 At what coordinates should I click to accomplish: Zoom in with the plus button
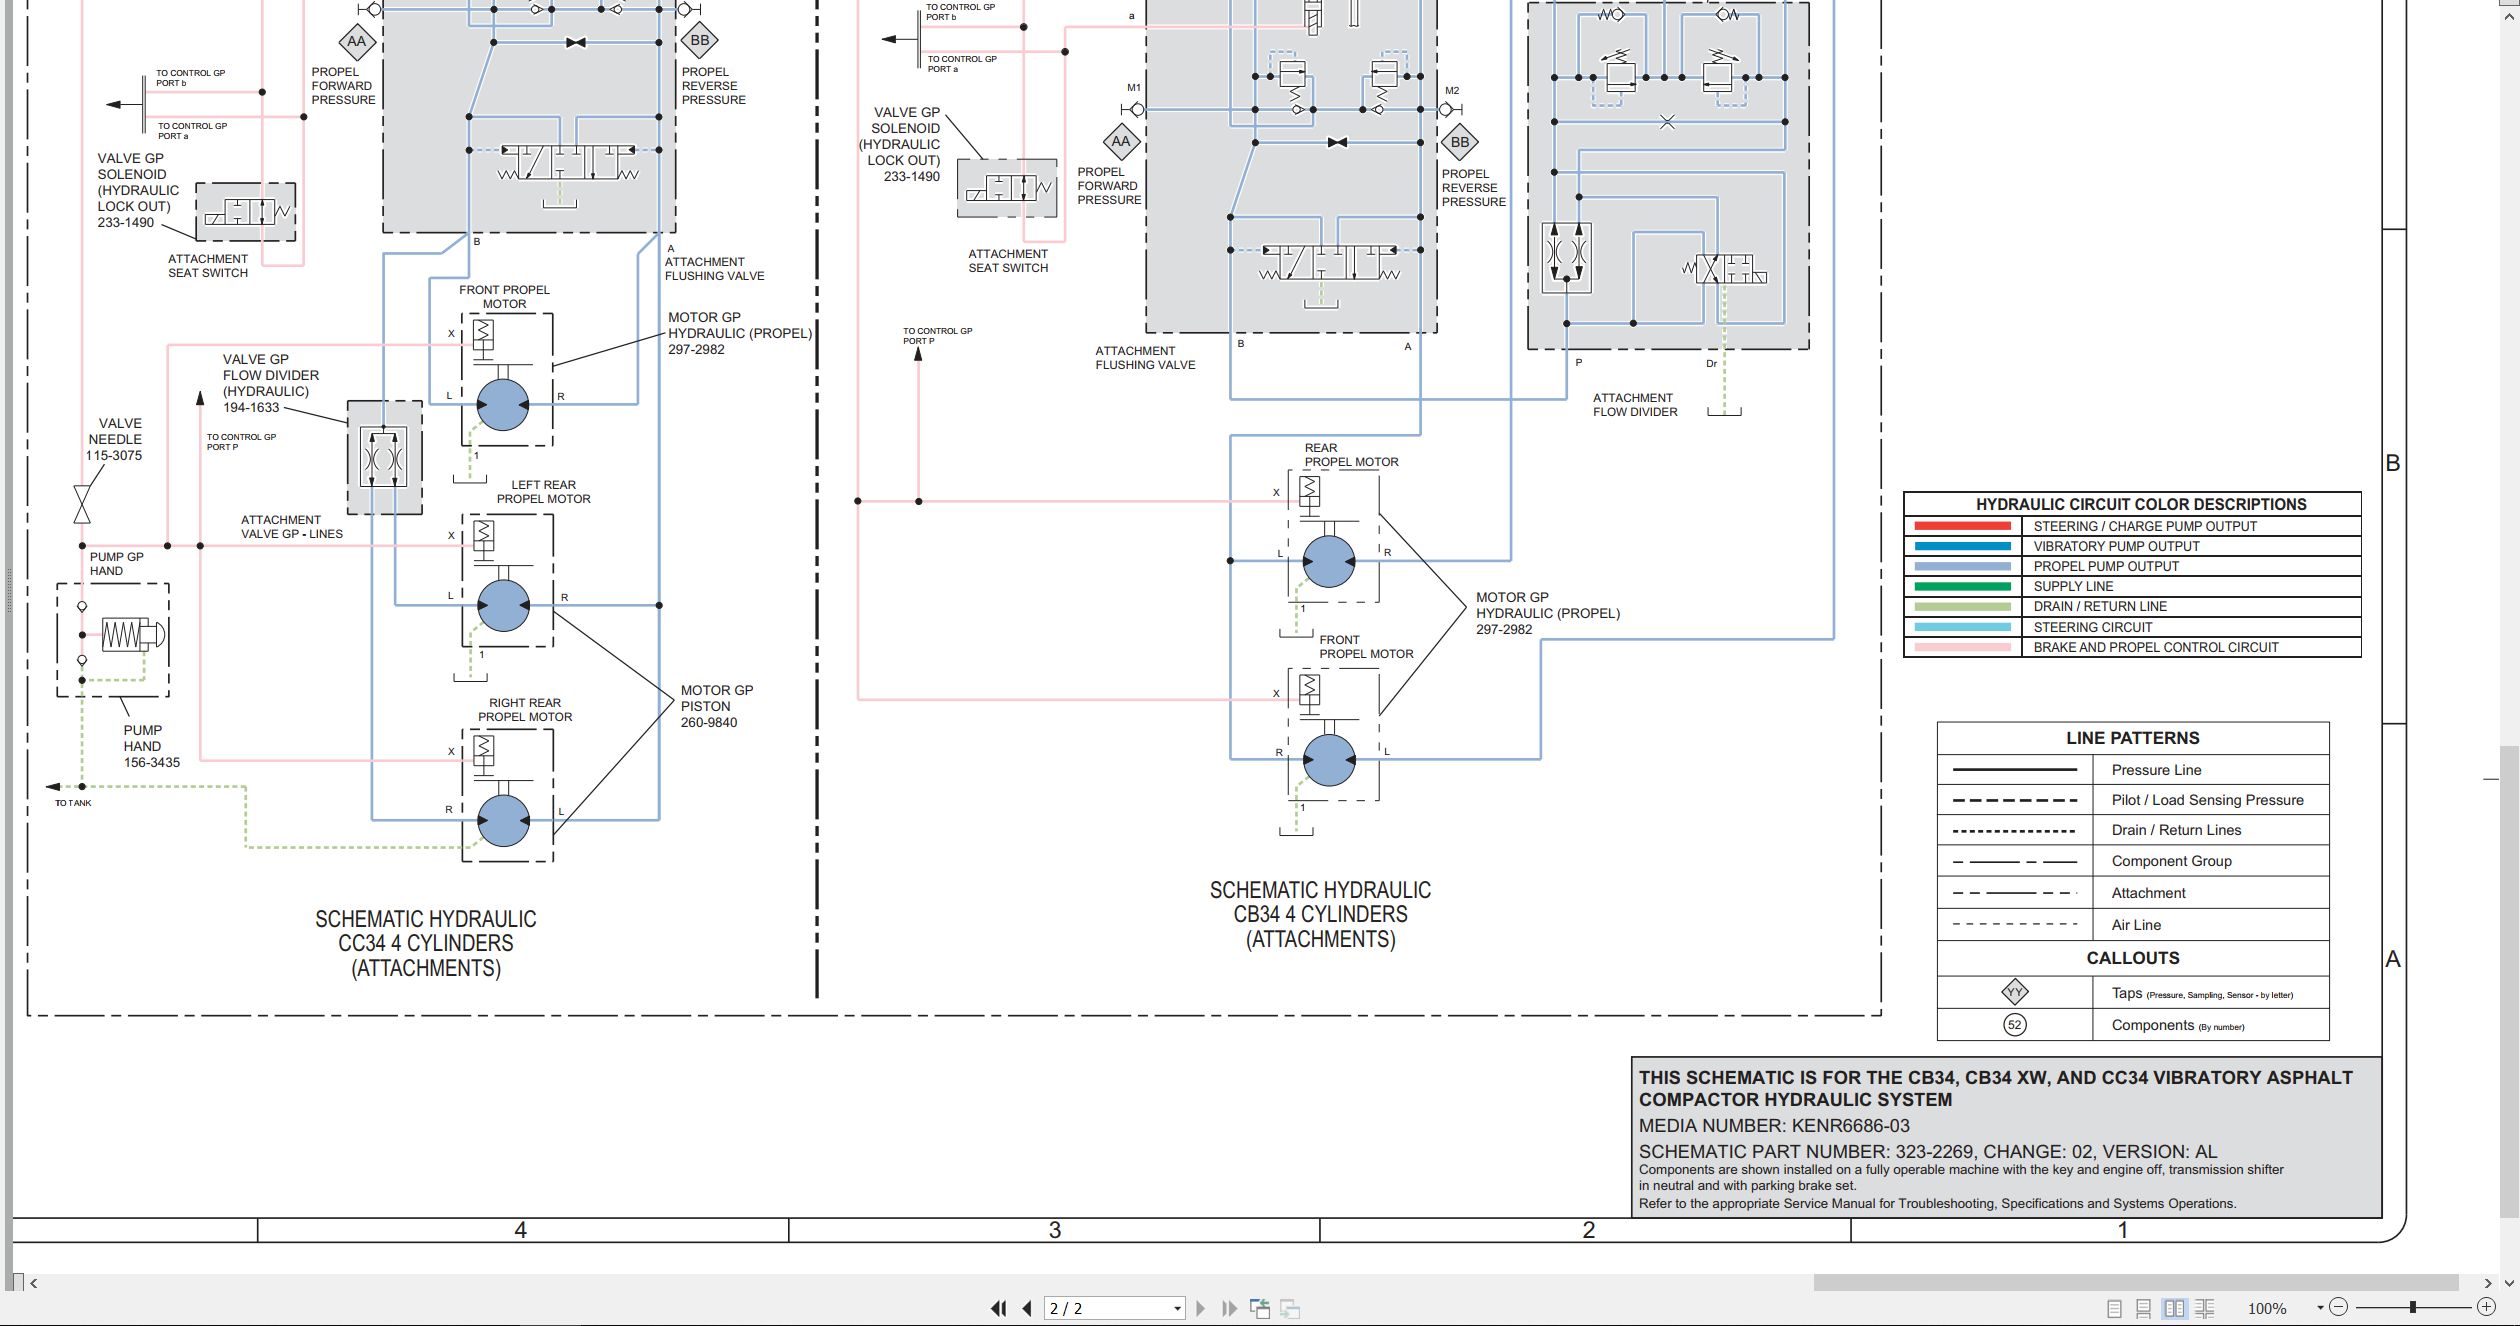coord(2487,1307)
